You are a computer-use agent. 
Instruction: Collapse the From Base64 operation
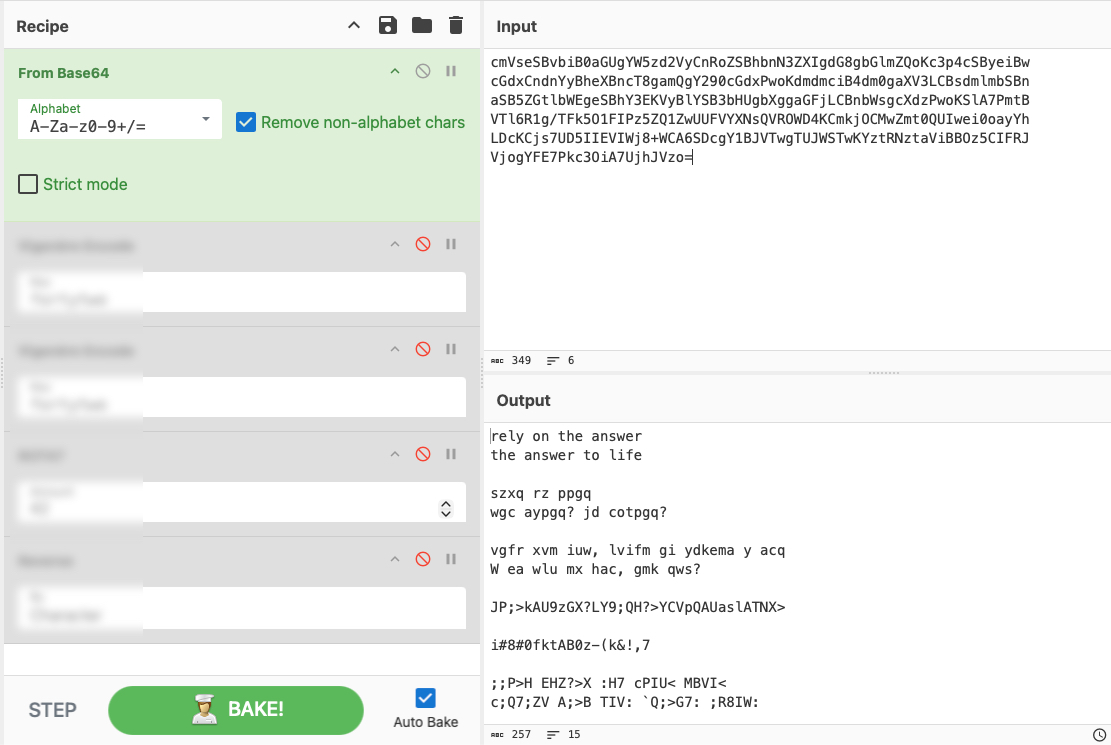click(x=395, y=71)
